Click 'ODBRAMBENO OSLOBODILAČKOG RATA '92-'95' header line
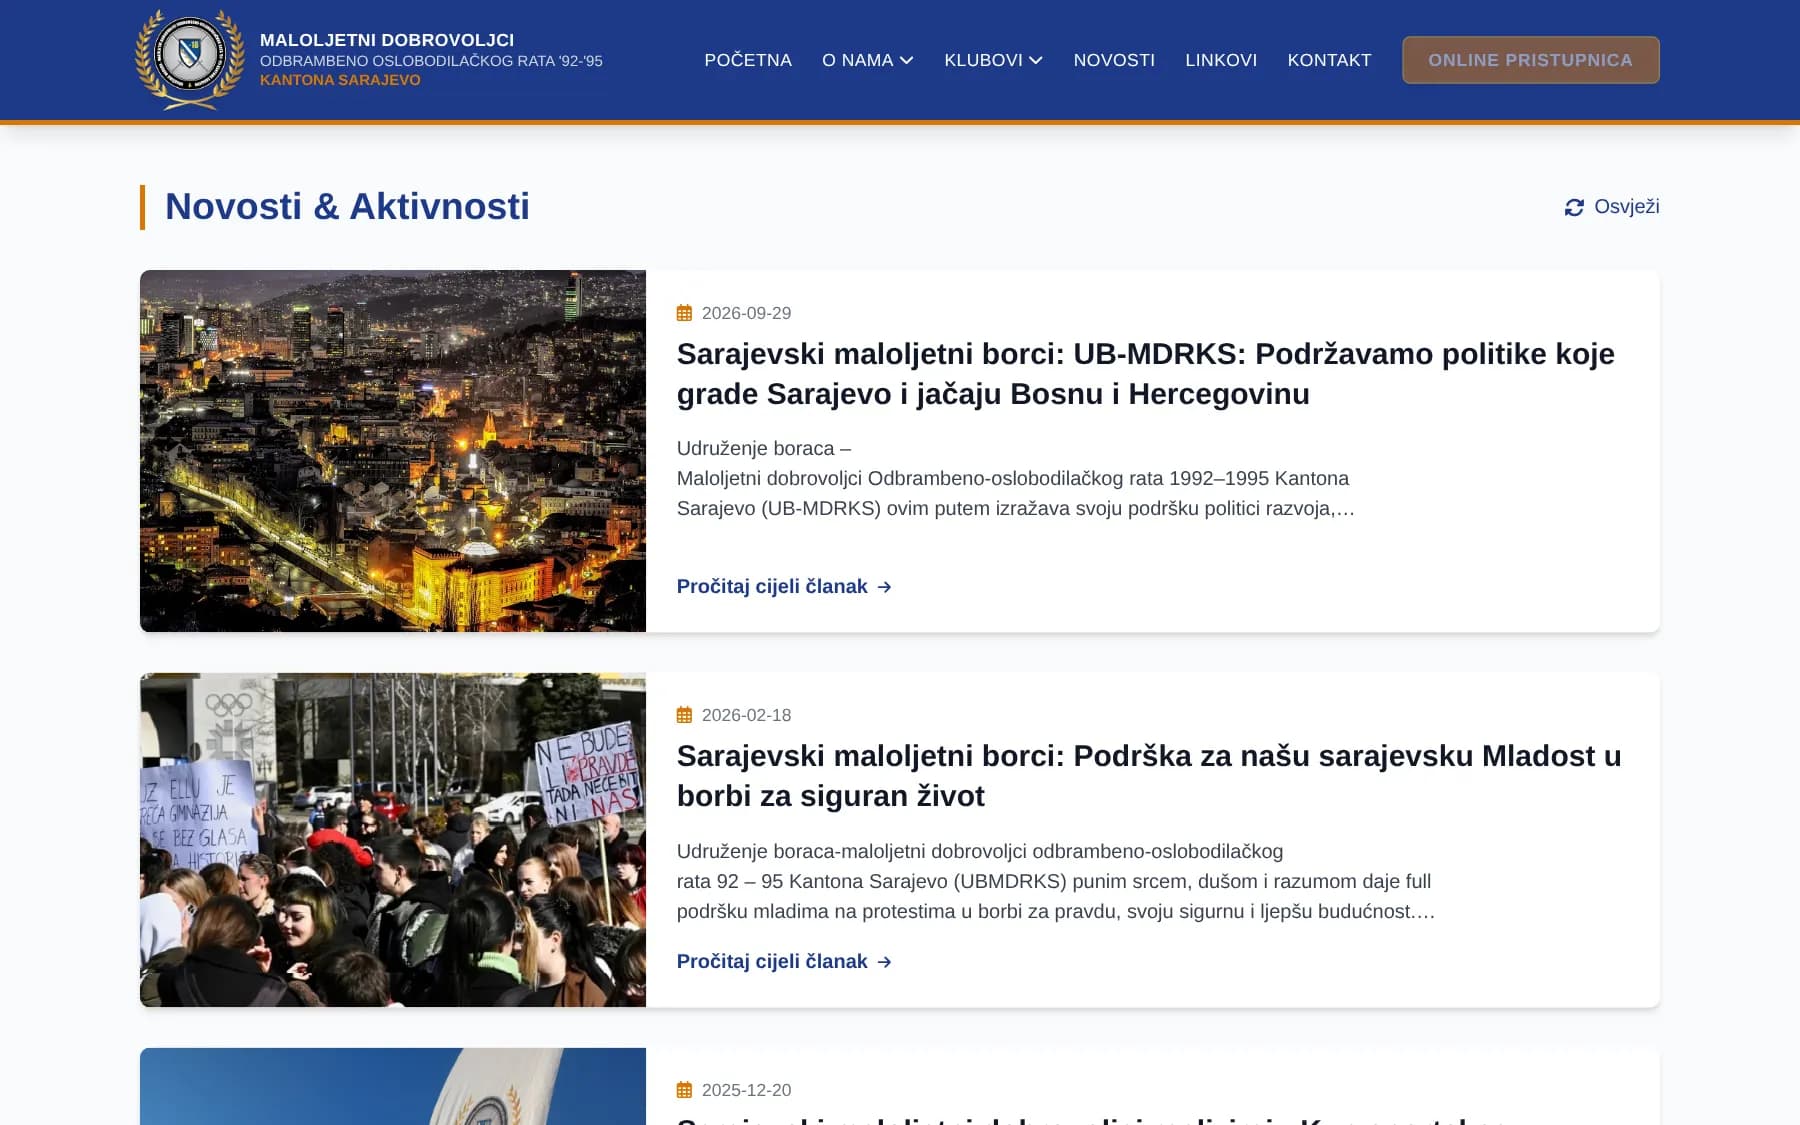This screenshot has width=1800, height=1125. pos(431,61)
